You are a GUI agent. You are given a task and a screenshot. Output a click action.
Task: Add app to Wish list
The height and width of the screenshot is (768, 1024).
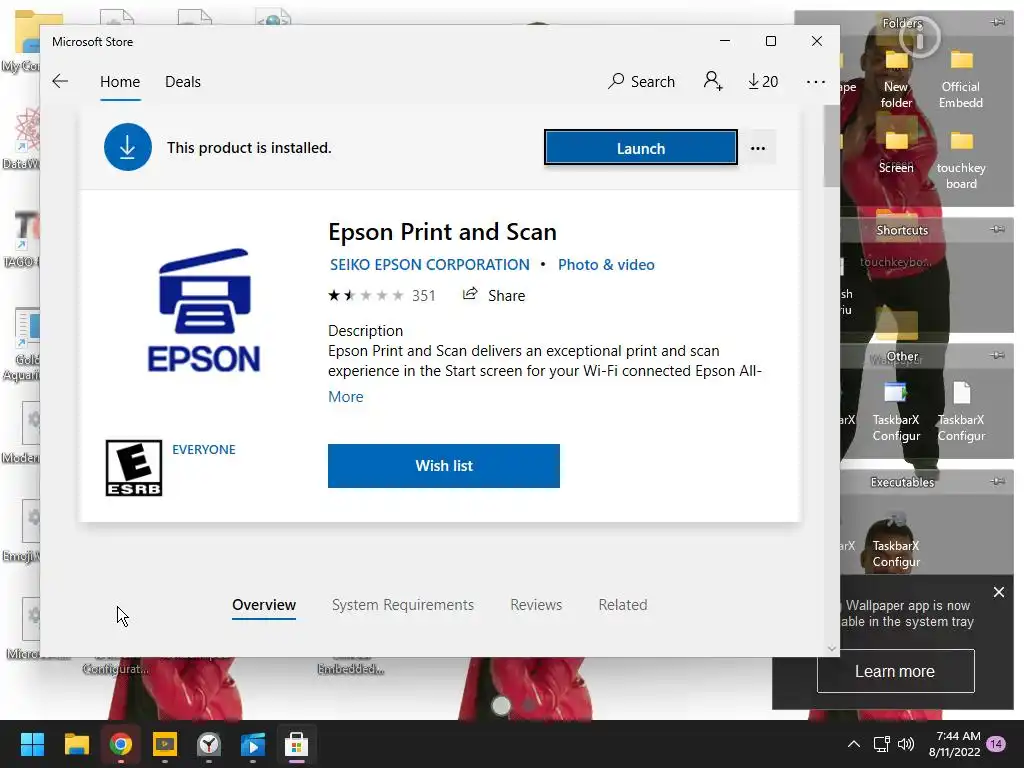click(443, 466)
